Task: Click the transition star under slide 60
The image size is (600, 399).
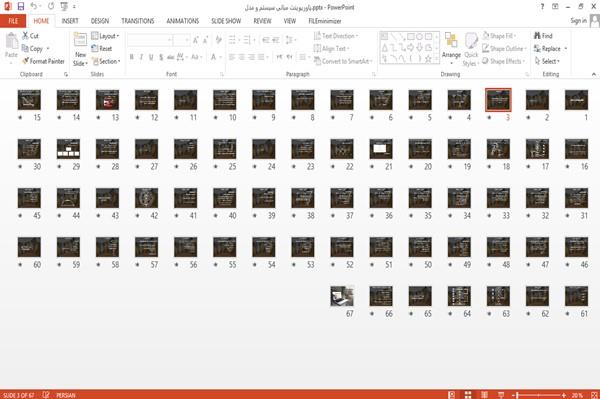Action: [x=20, y=264]
